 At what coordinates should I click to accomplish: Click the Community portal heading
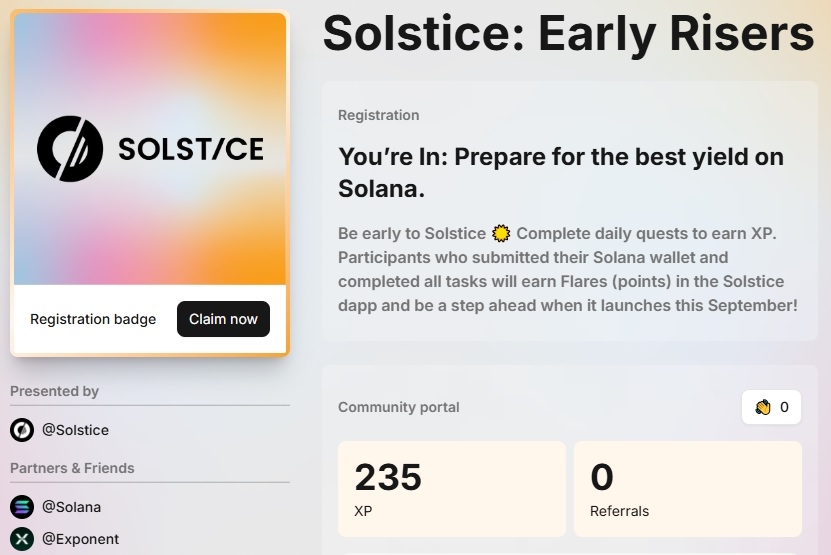399,407
